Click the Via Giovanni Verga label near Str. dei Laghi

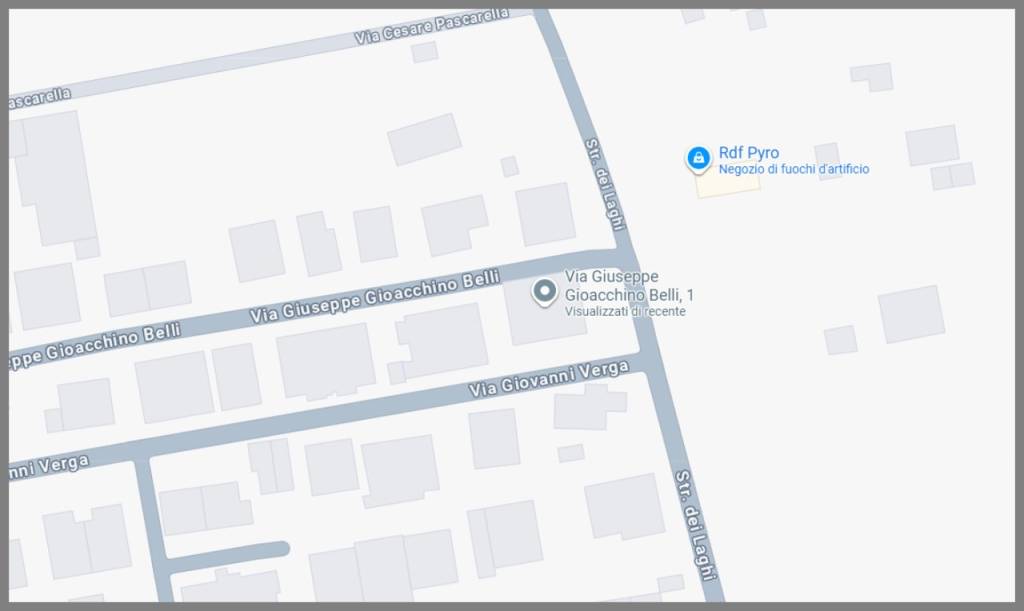549,379
